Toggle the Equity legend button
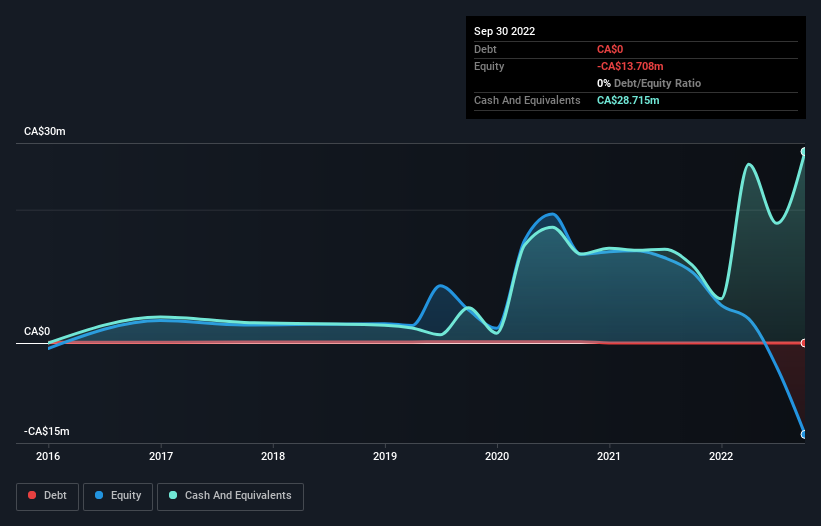 (118, 496)
